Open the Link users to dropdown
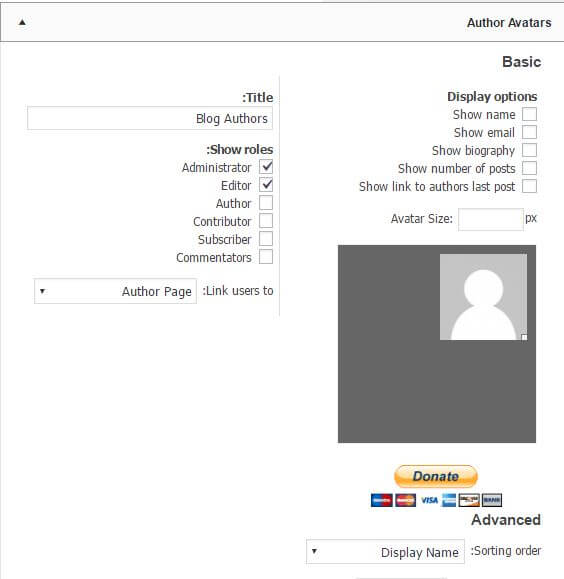This screenshot has width=564, height=579. pyautogui.click(x=115, y=291)
